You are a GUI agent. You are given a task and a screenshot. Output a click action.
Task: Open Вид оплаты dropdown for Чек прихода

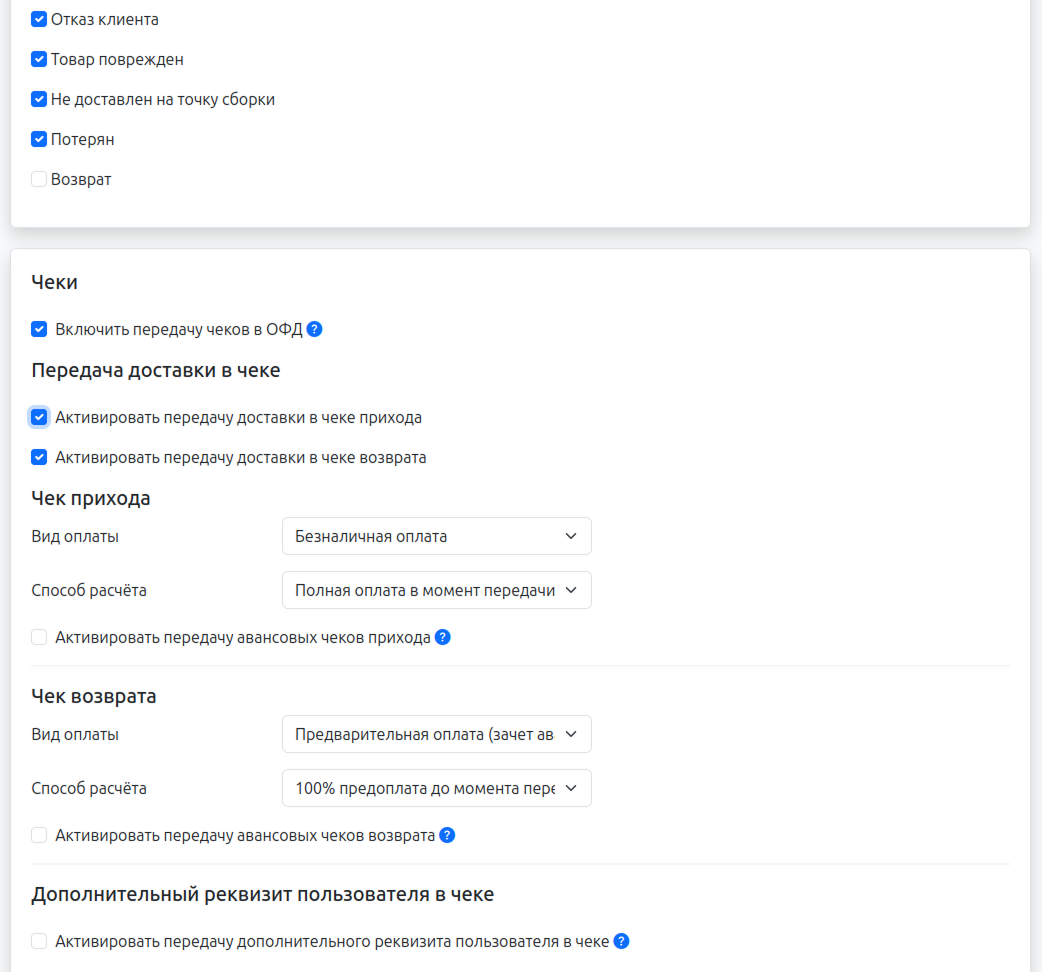click(436, 536)
